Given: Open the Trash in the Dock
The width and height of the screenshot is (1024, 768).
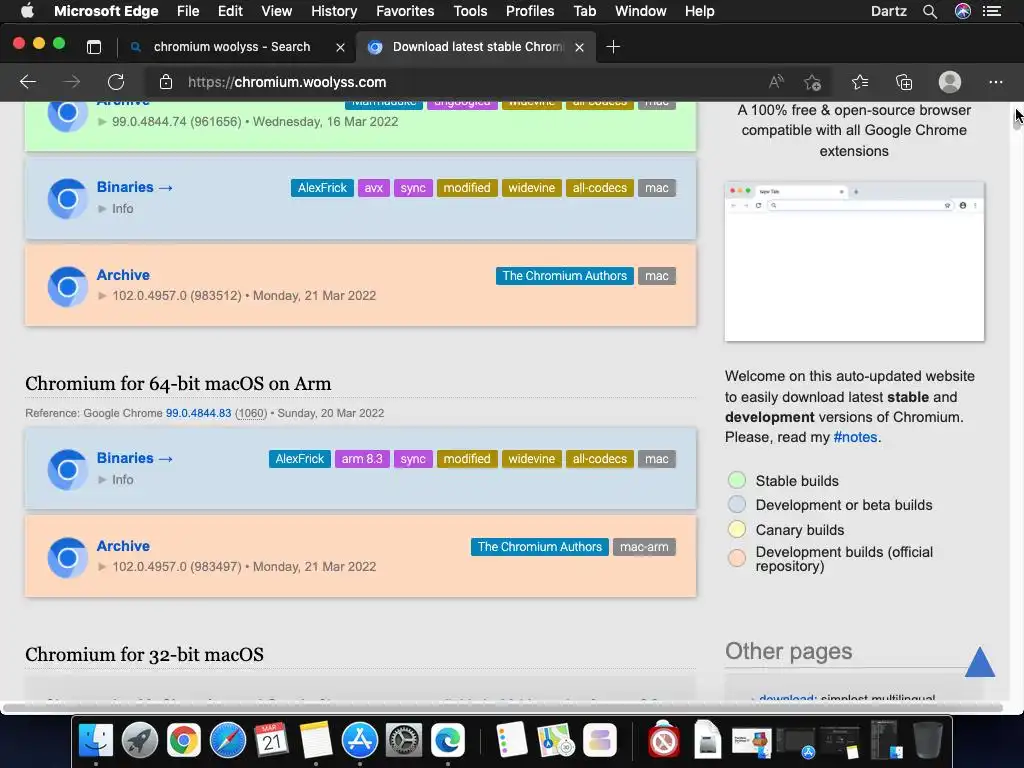Looking at the screenshot, I should click(x=927, y=740).
